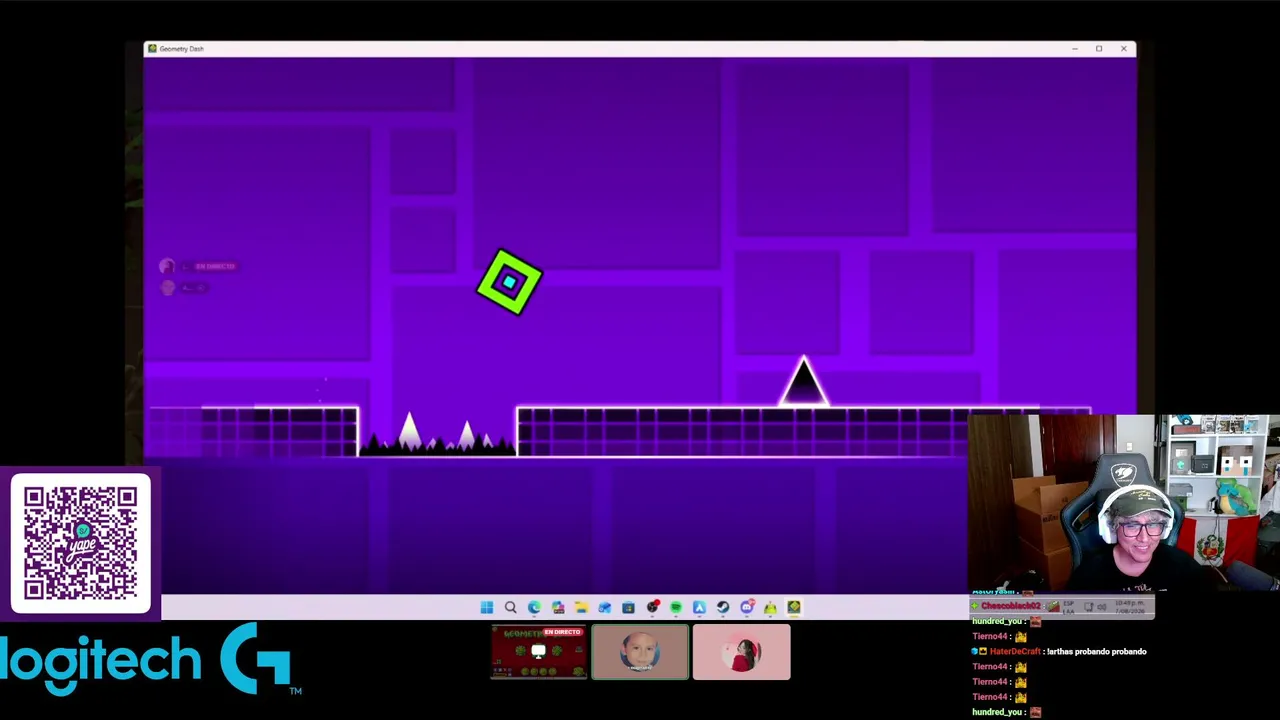
Task: Select the boy's face avatar thumbnail
Action: [x=640, y=652]
